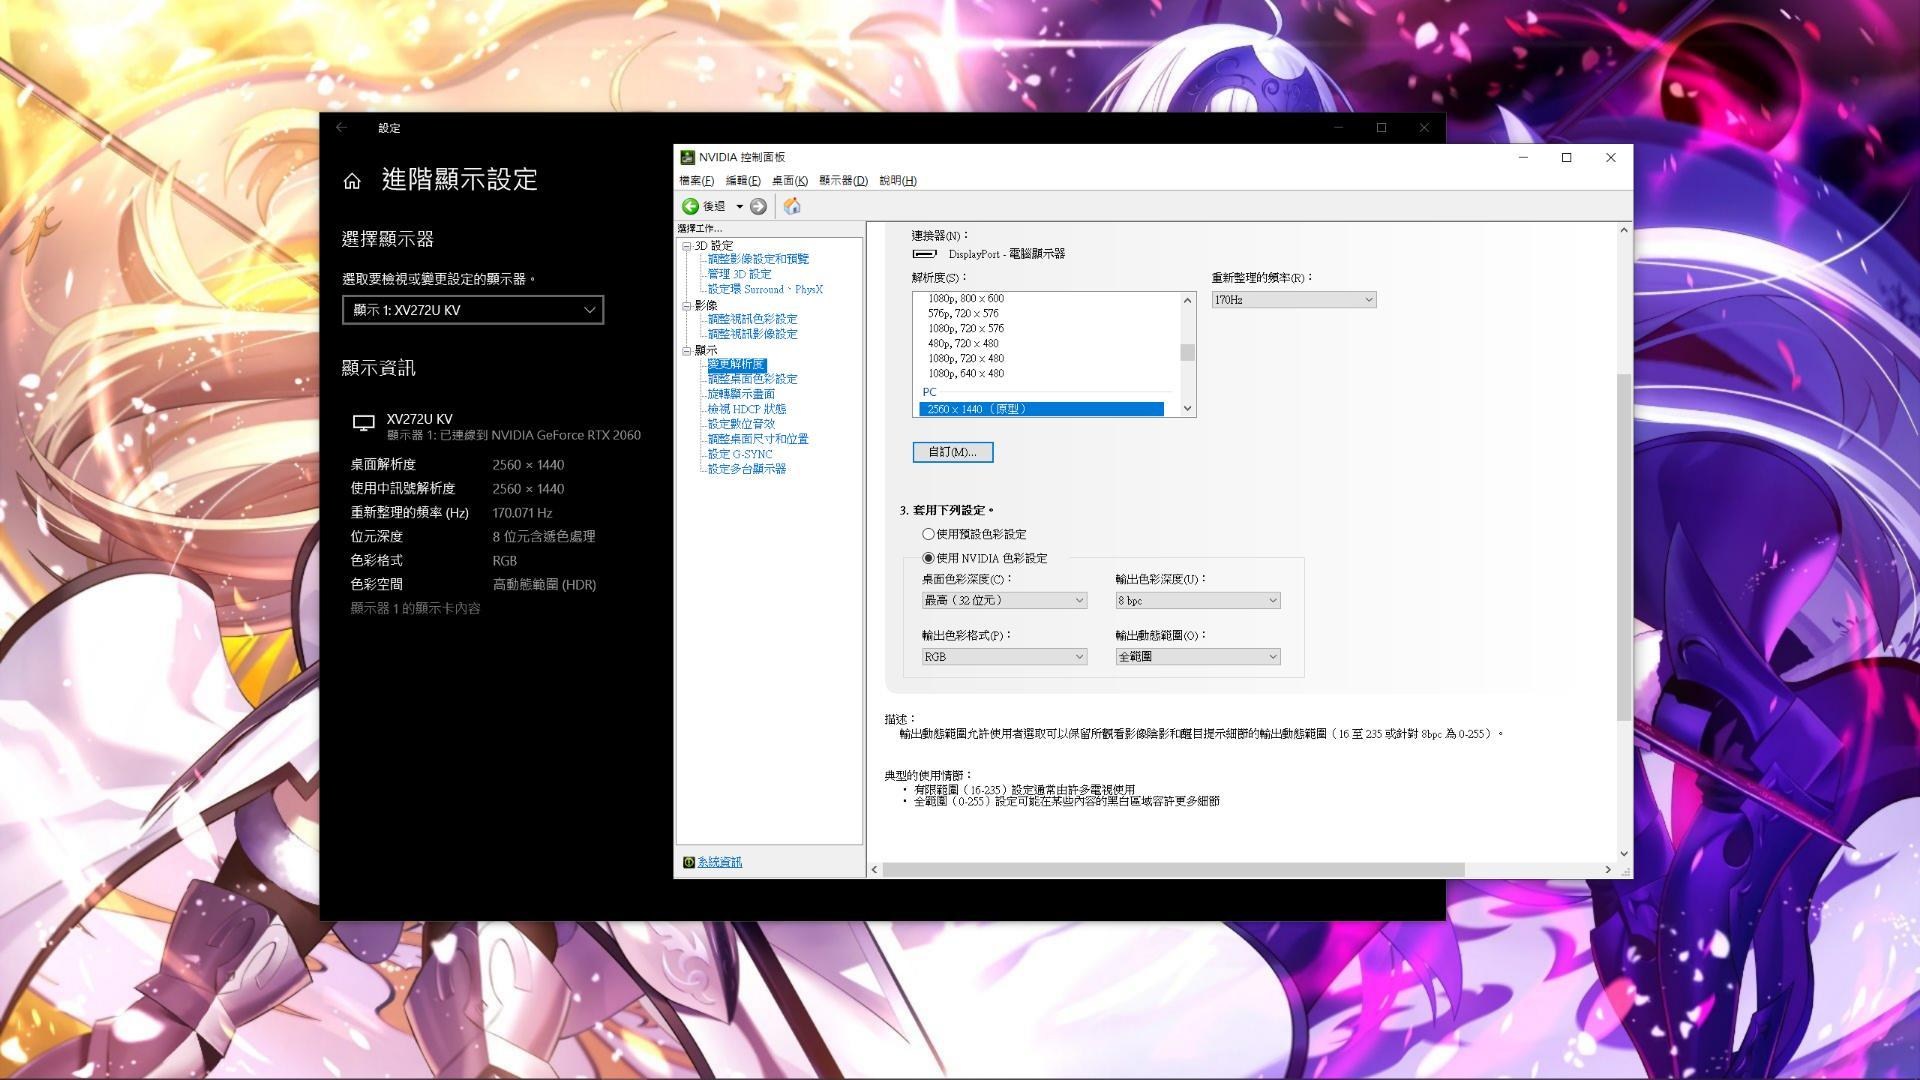
Task: Open 設定多台顯示器 task
Action: coord(746,469)
